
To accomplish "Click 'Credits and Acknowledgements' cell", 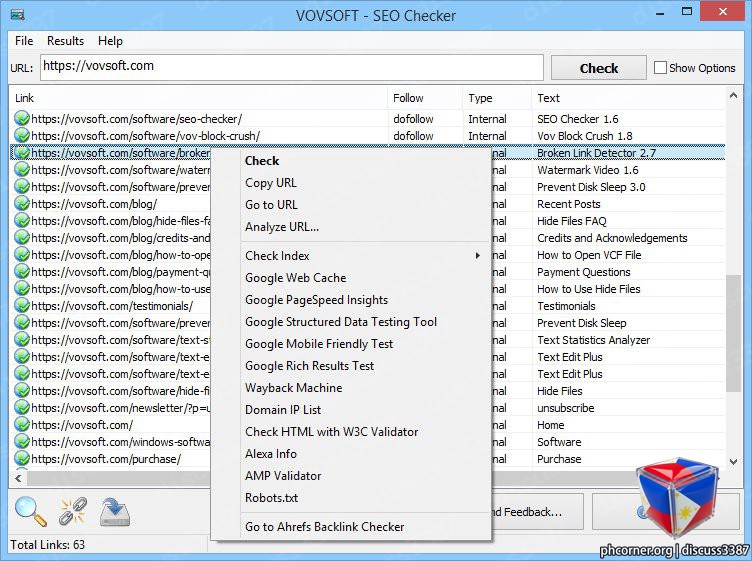I will 612,238.
